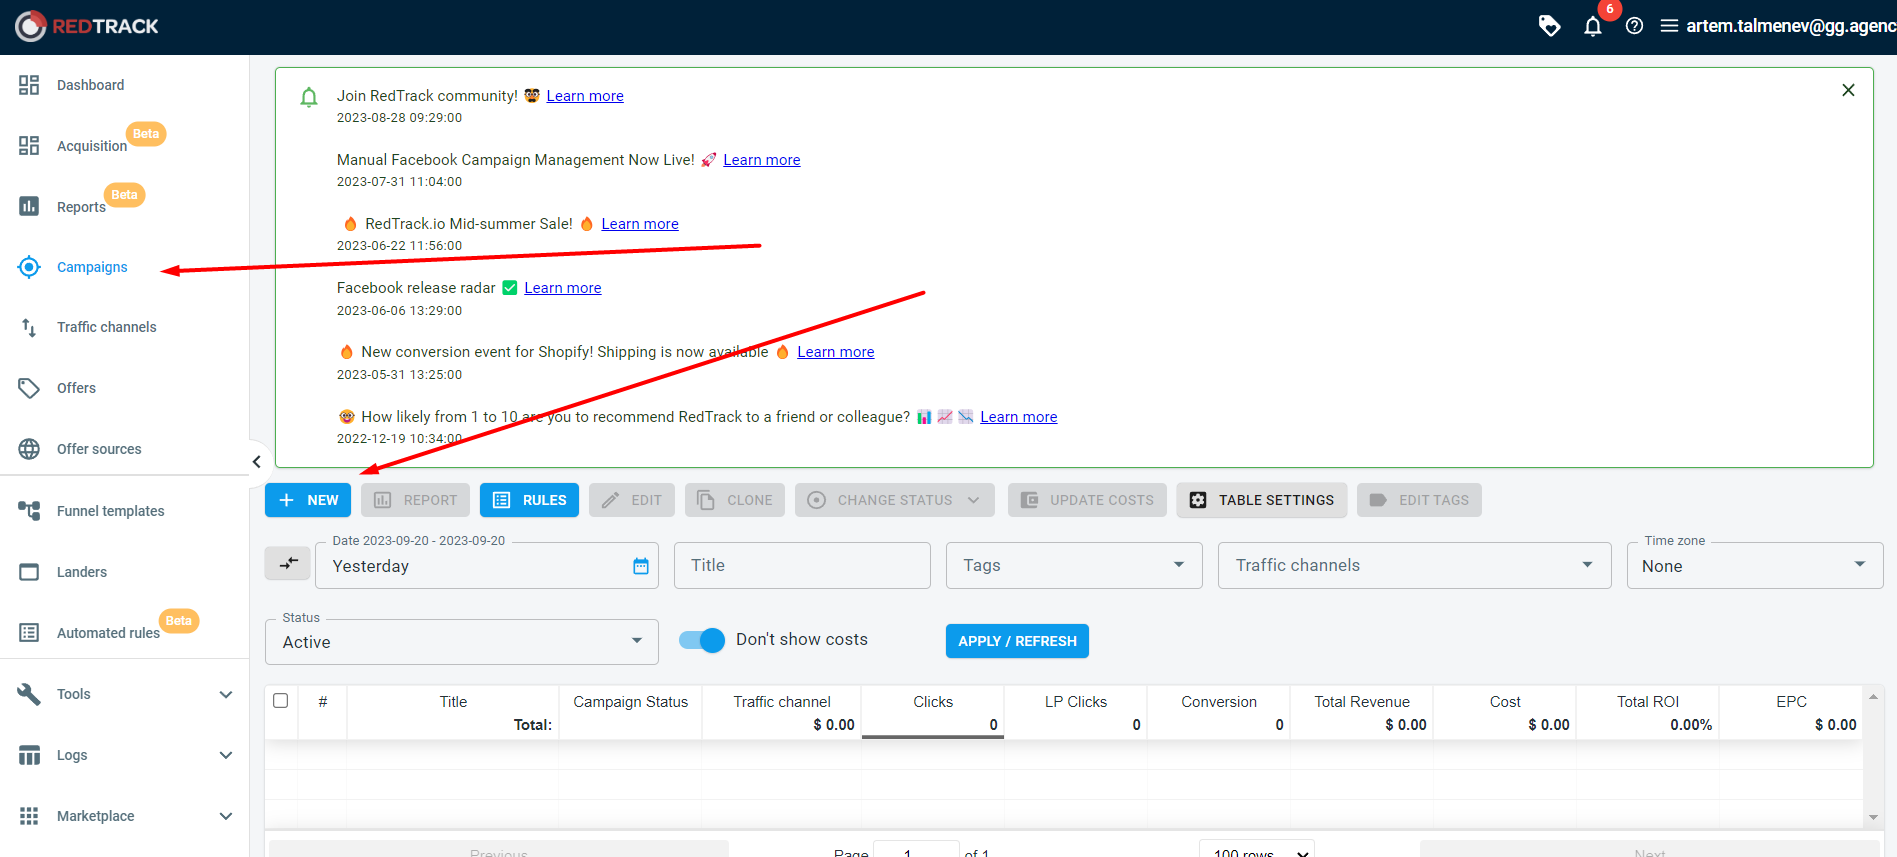
Task: Open Learn more link for Facebook release radar
Action: [563, 288]
